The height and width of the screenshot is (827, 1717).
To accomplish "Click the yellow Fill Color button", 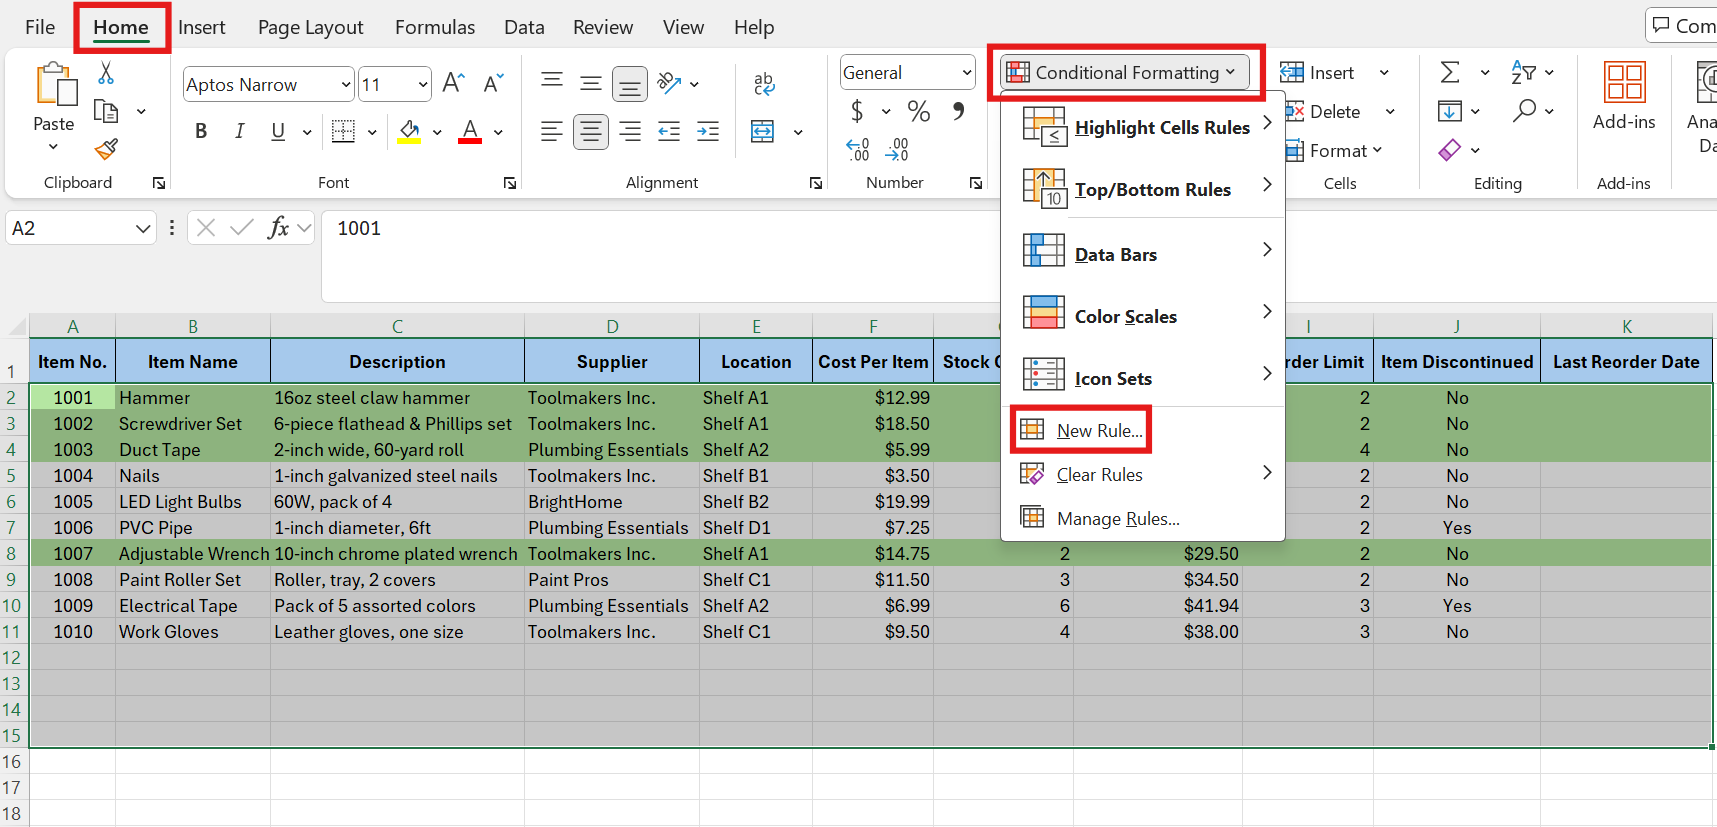I will (x=409, y=132).
